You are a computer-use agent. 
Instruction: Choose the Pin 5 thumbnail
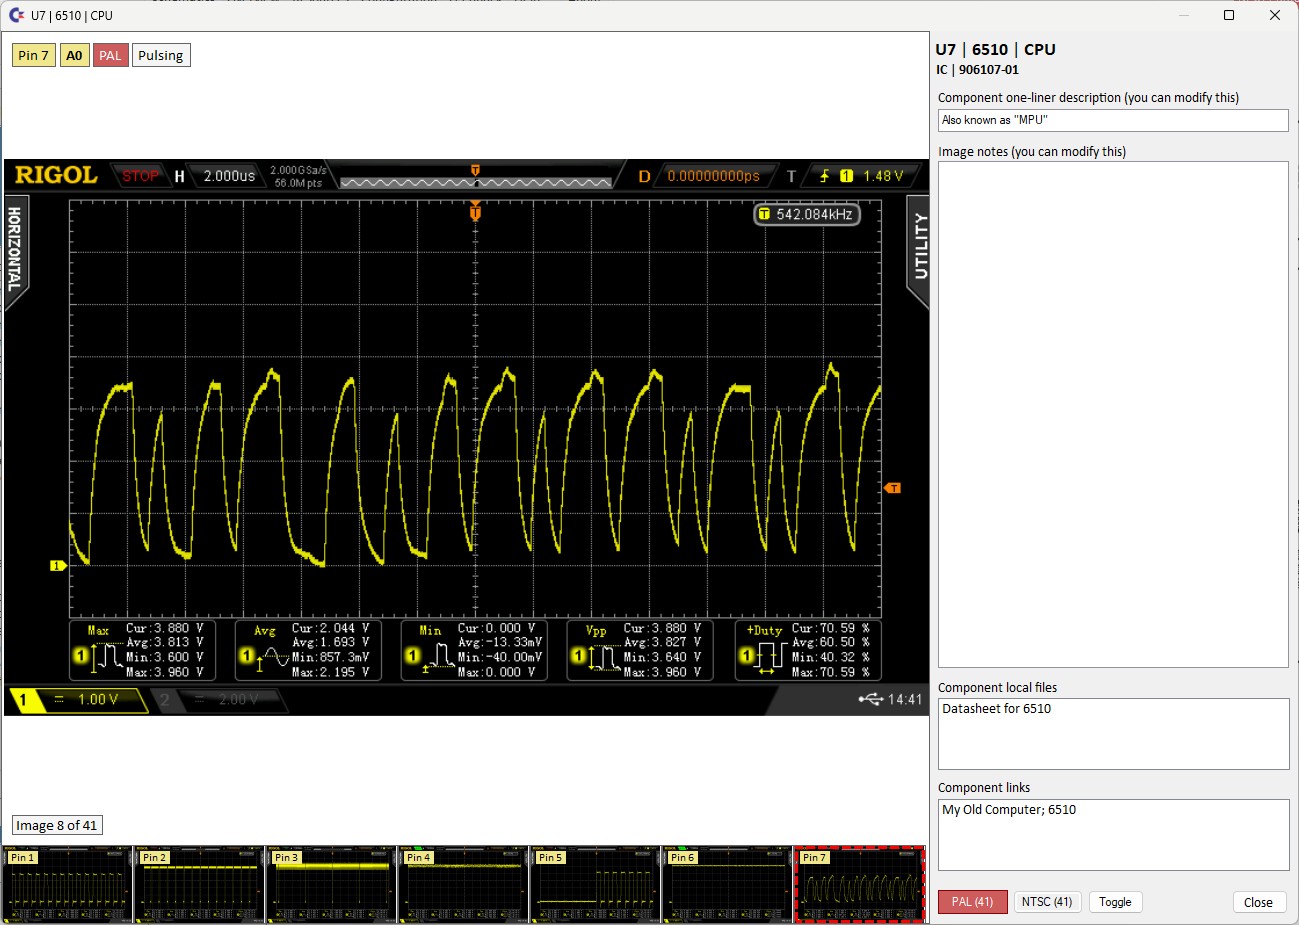click(595, 885)
